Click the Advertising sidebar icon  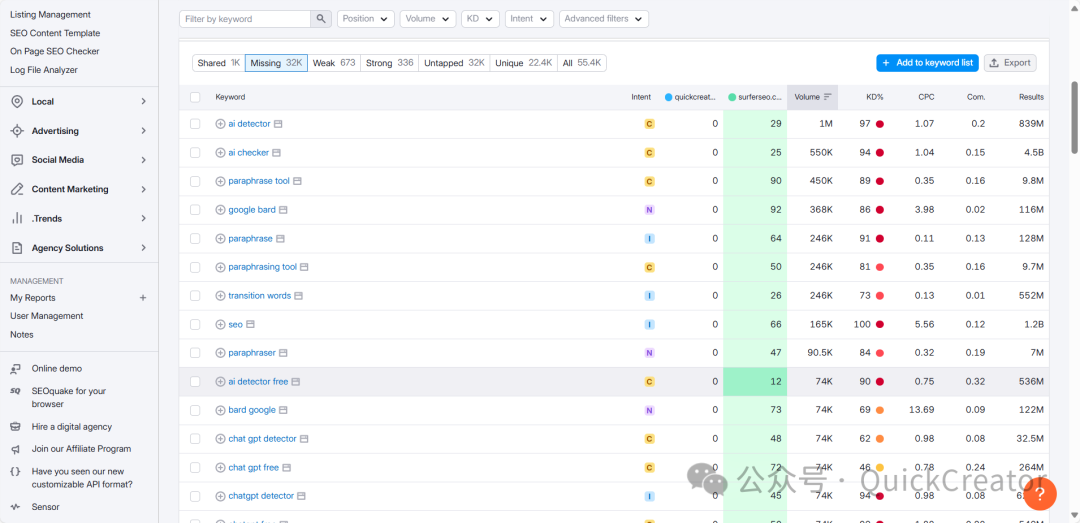tap(17, 131)
